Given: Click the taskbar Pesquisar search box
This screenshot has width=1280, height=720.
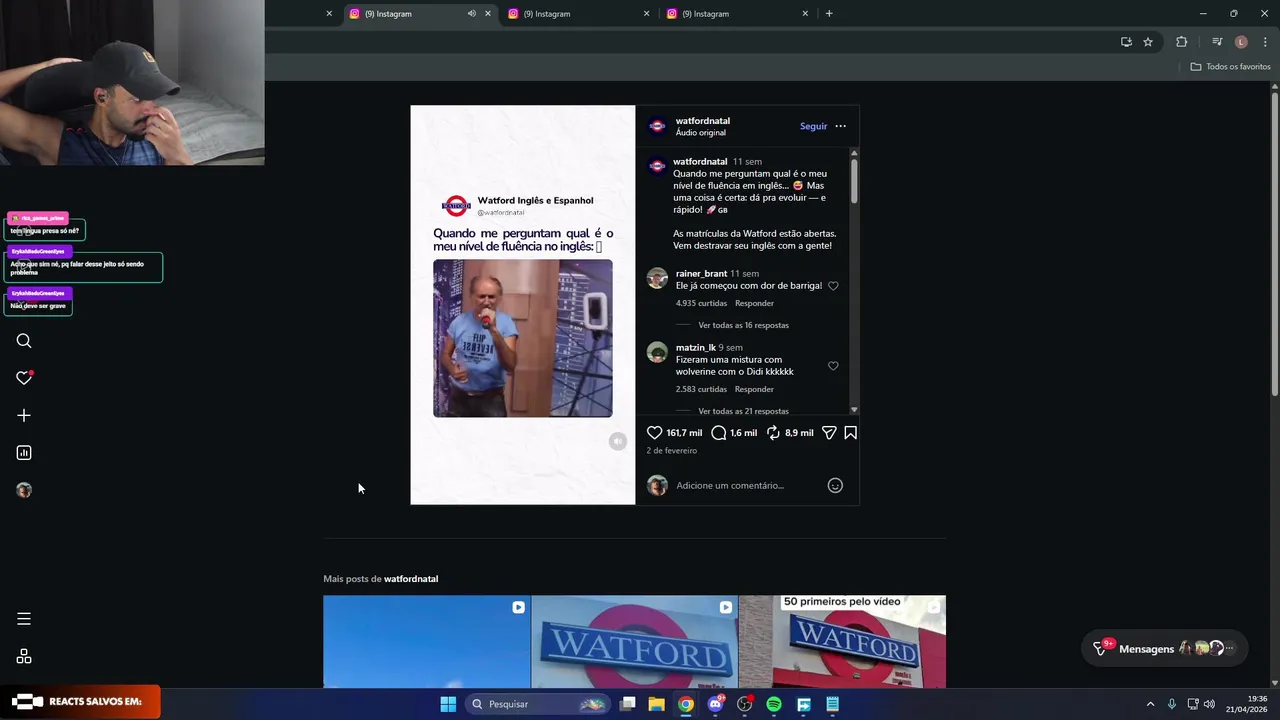Looking at the screenshot, I should (x=538, y=704).
